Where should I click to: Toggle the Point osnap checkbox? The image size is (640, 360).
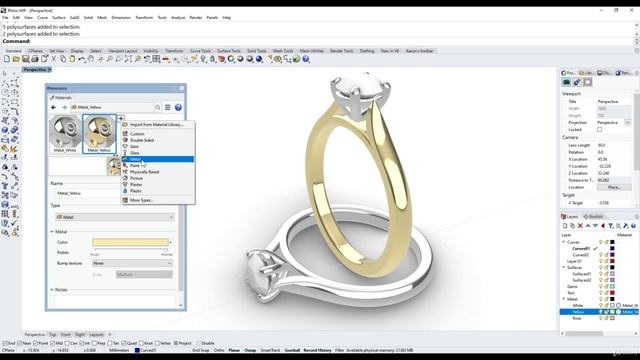coord(36,343)
